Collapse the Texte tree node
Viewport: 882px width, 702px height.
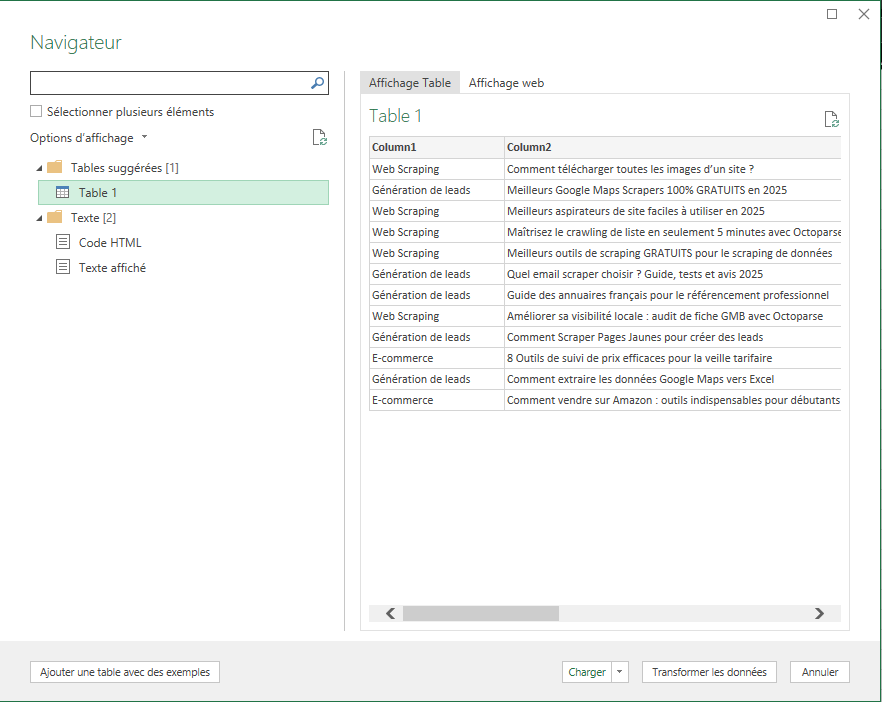[37, 217]
